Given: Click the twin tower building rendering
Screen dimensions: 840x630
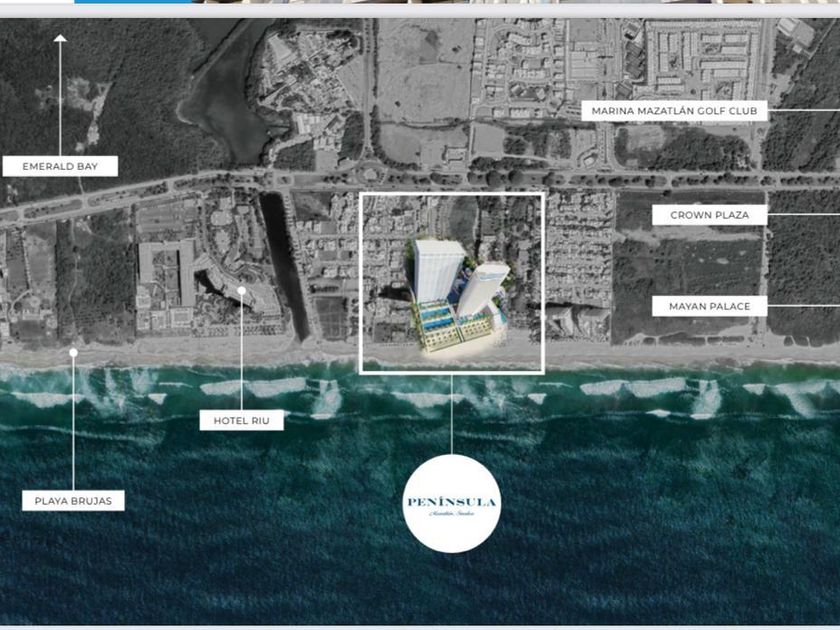Looking at the screenshot, I should [460, 296].
